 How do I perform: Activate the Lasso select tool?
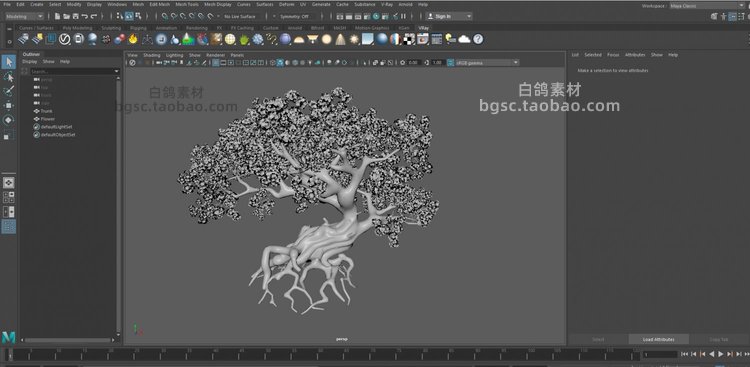pyautogui.click(x=9, y=77)
